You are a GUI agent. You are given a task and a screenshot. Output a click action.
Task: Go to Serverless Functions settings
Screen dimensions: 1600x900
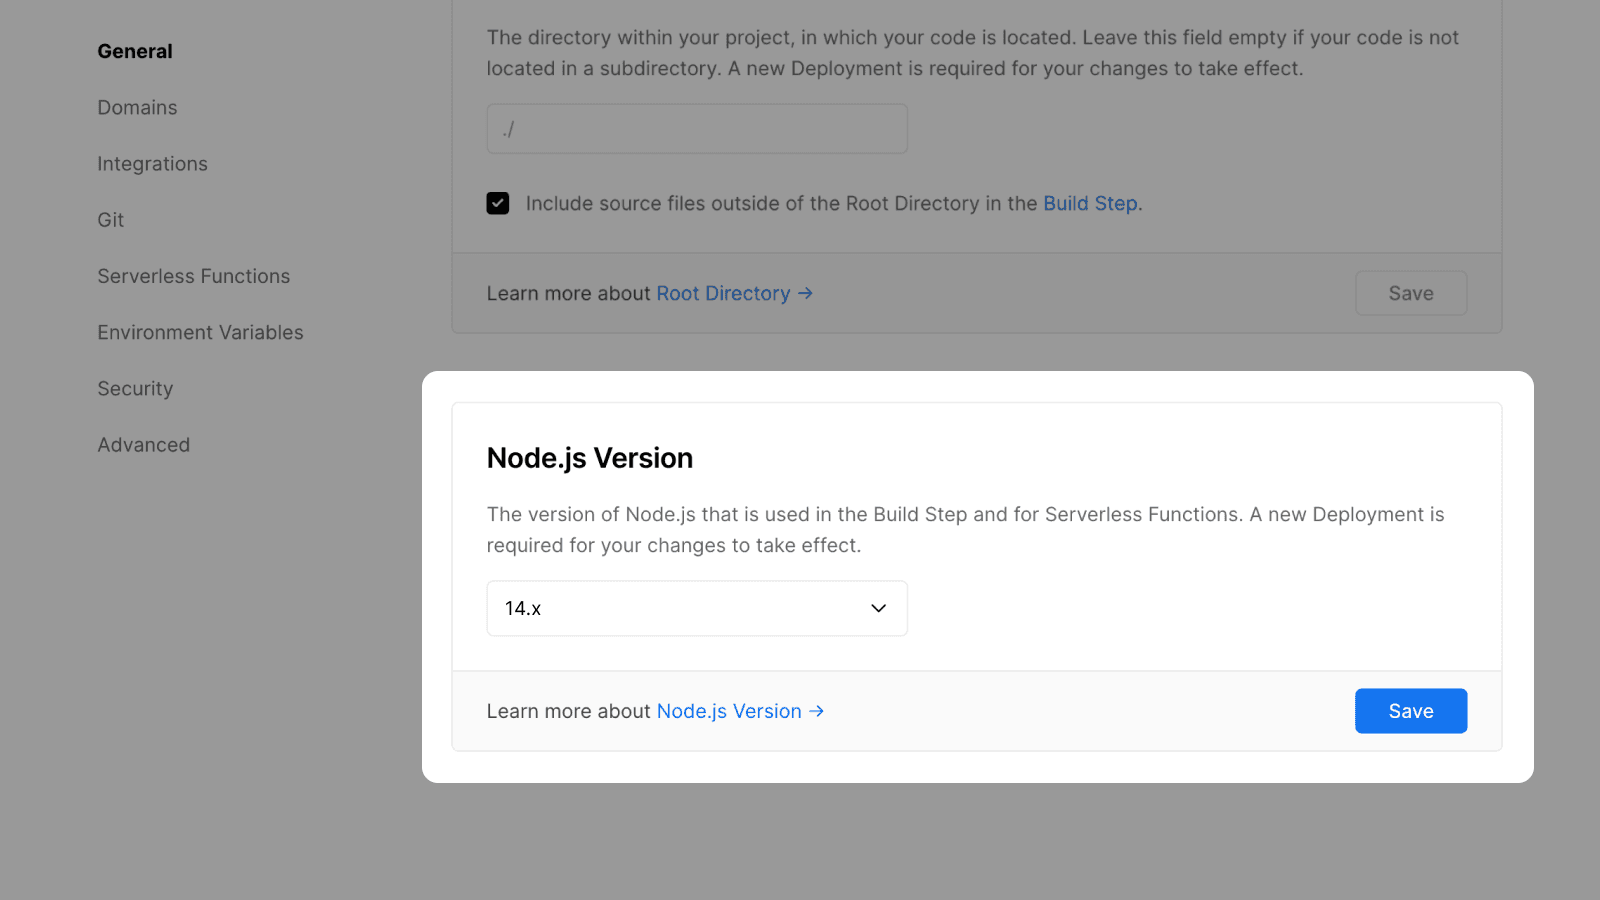coord(193,276)
